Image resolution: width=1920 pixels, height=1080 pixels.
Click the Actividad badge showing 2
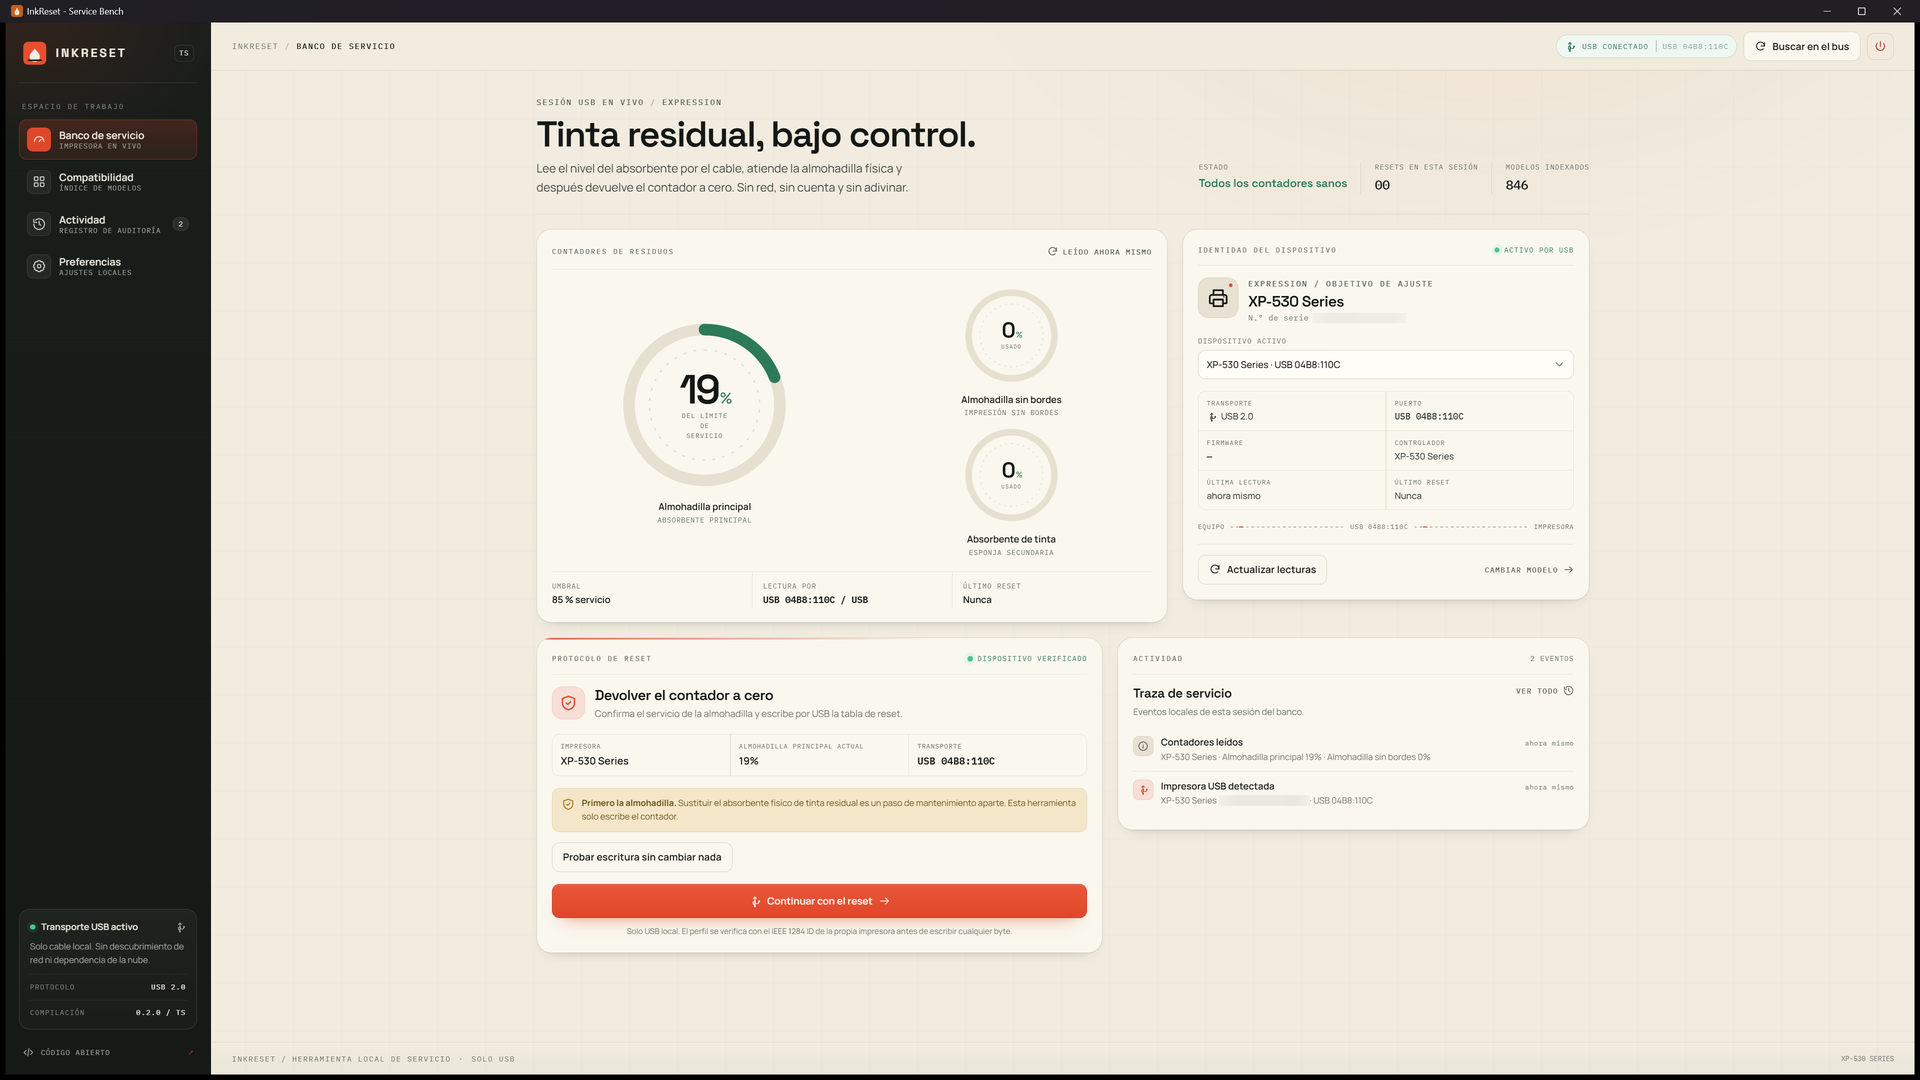pyautogui.click(x=180, y=224)
